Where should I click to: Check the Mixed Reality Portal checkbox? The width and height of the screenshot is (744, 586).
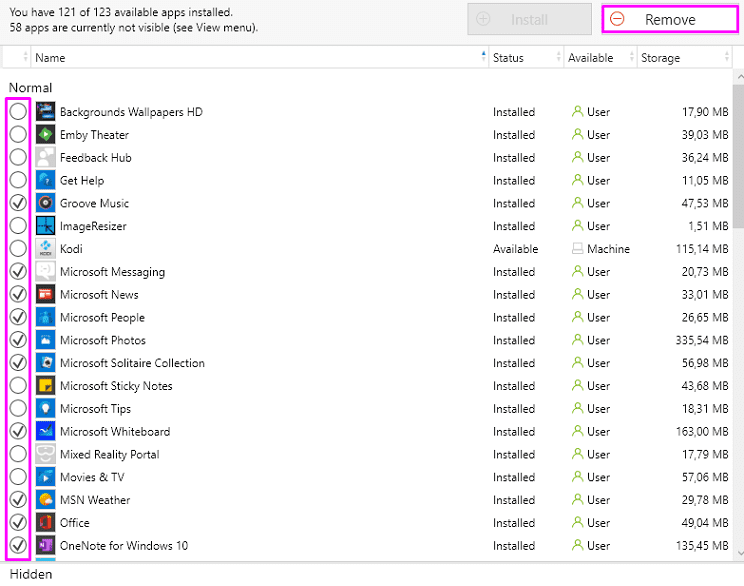(18, 454)
